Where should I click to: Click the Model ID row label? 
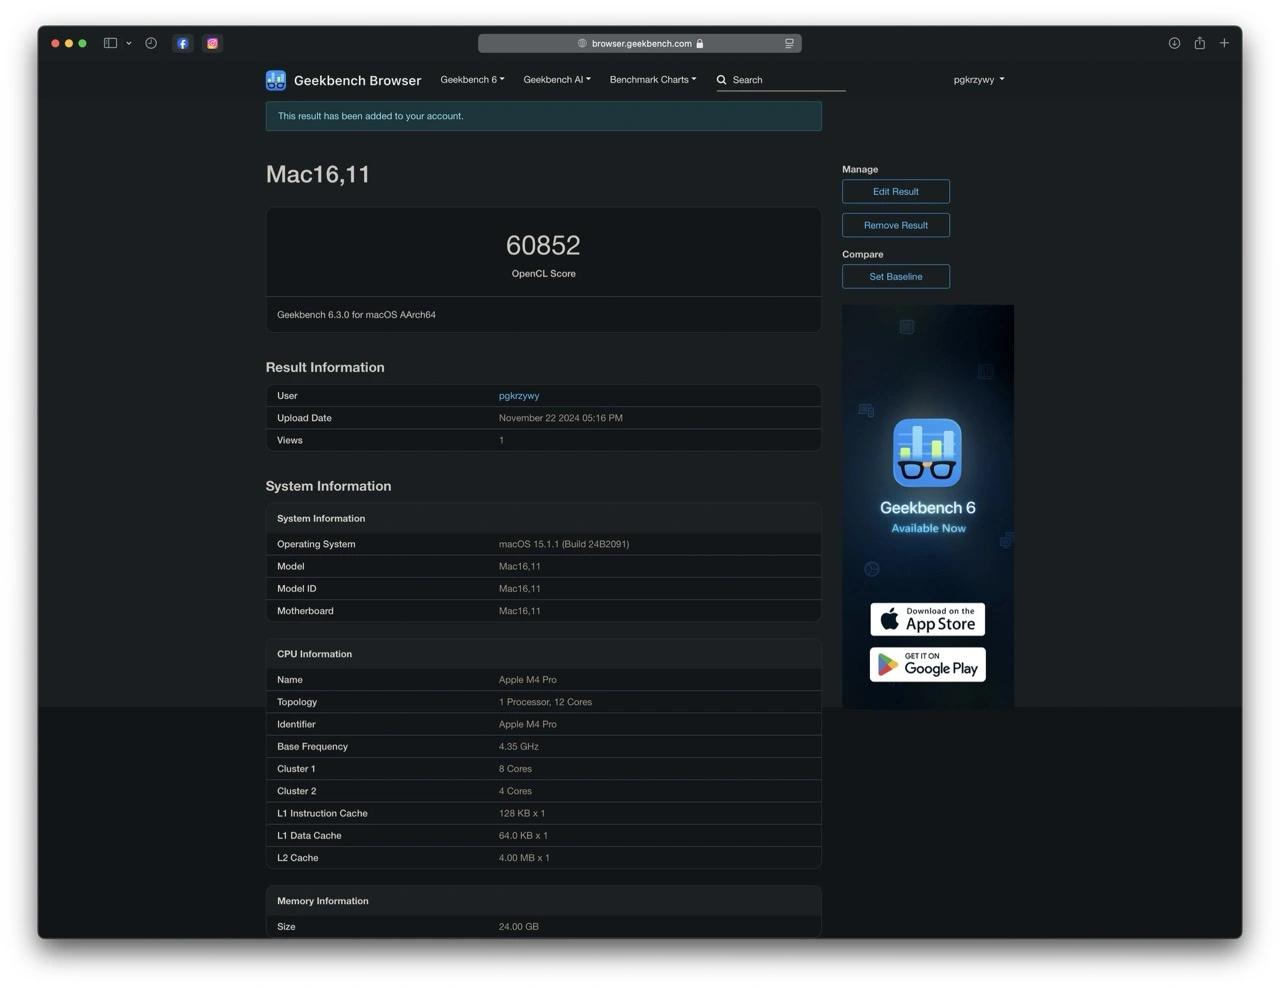tap(296, 589)
